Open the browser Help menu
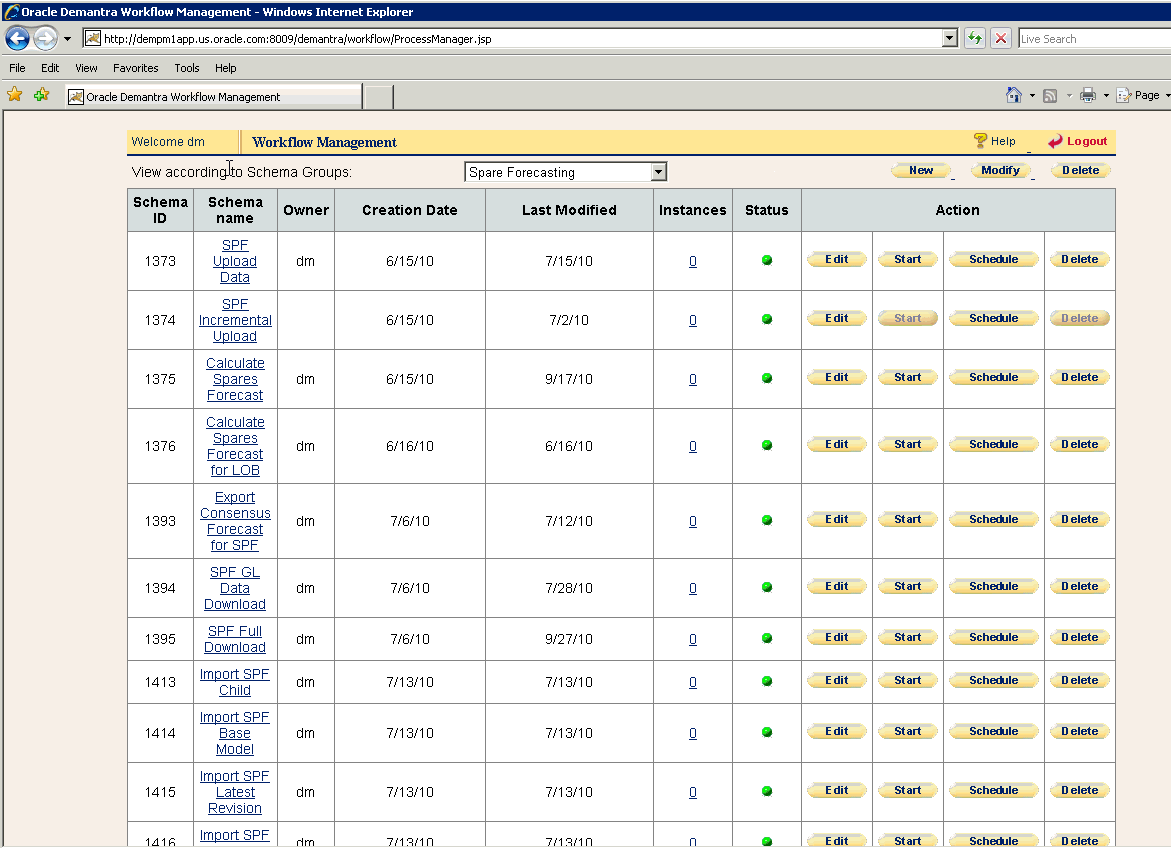This screenshot has width=1171, height=848. 226,68
